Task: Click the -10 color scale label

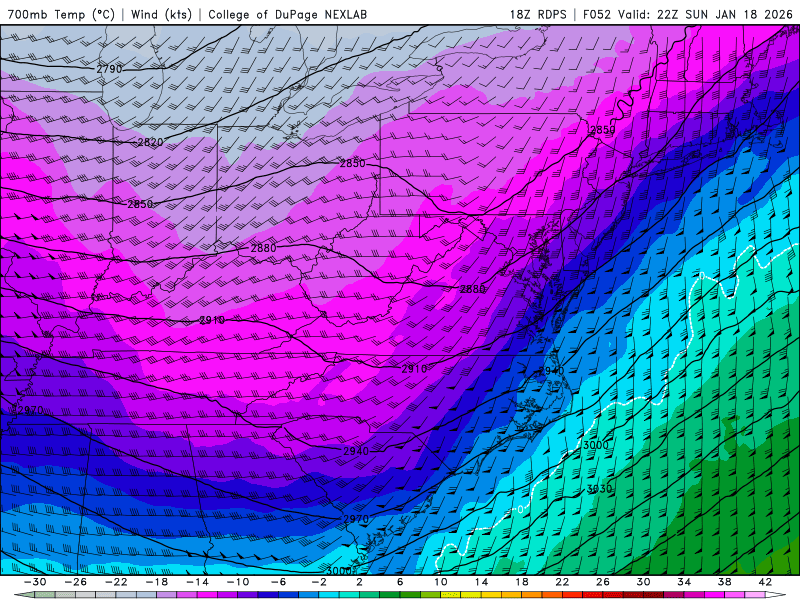Action: tap(238, 582)
